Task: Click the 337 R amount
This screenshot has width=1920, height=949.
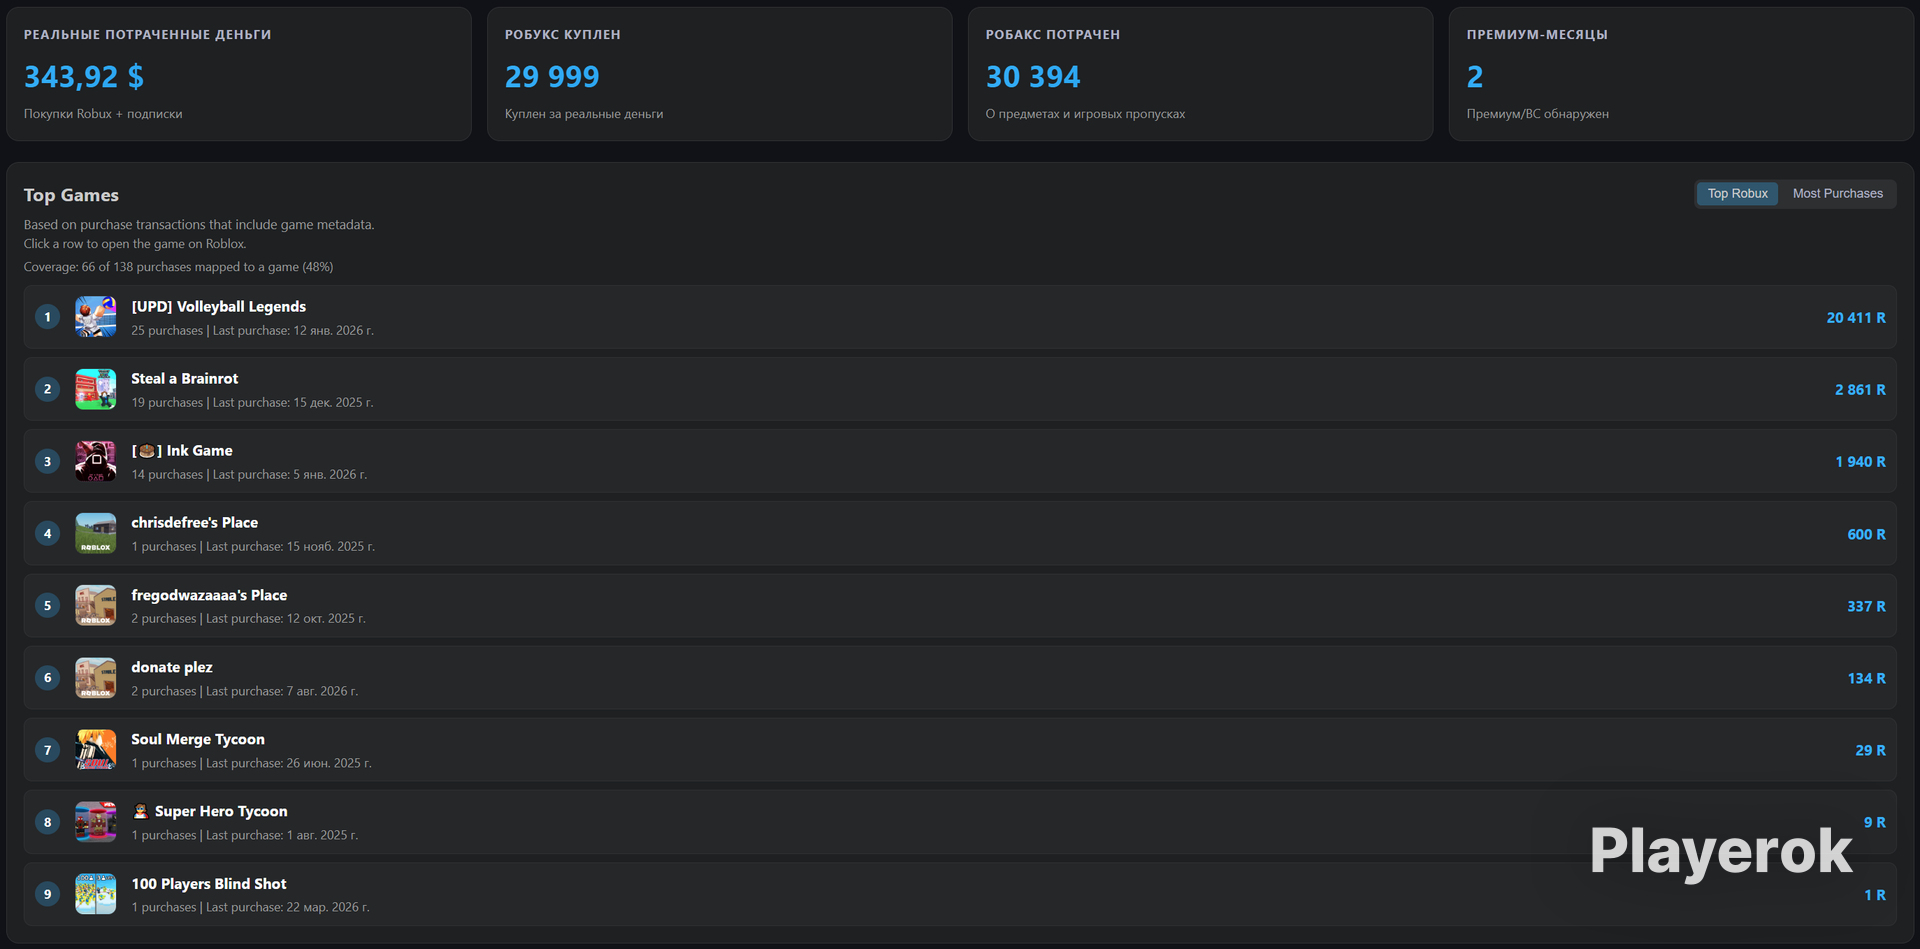Action: (x=1866, y=606)
